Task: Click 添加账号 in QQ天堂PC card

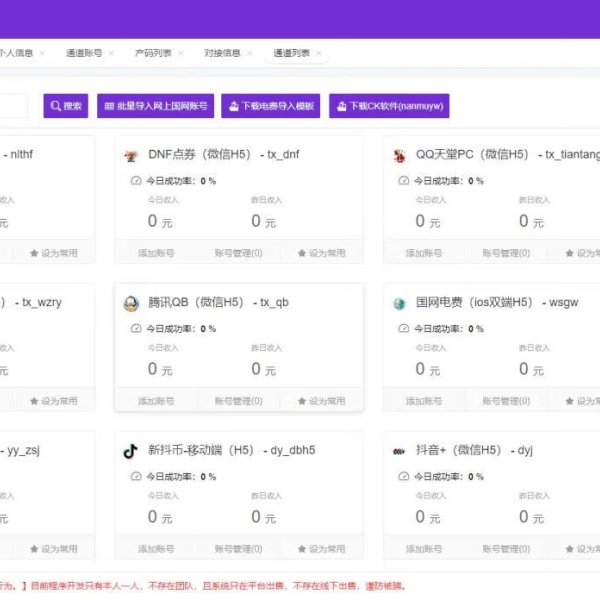Action: 424,253
